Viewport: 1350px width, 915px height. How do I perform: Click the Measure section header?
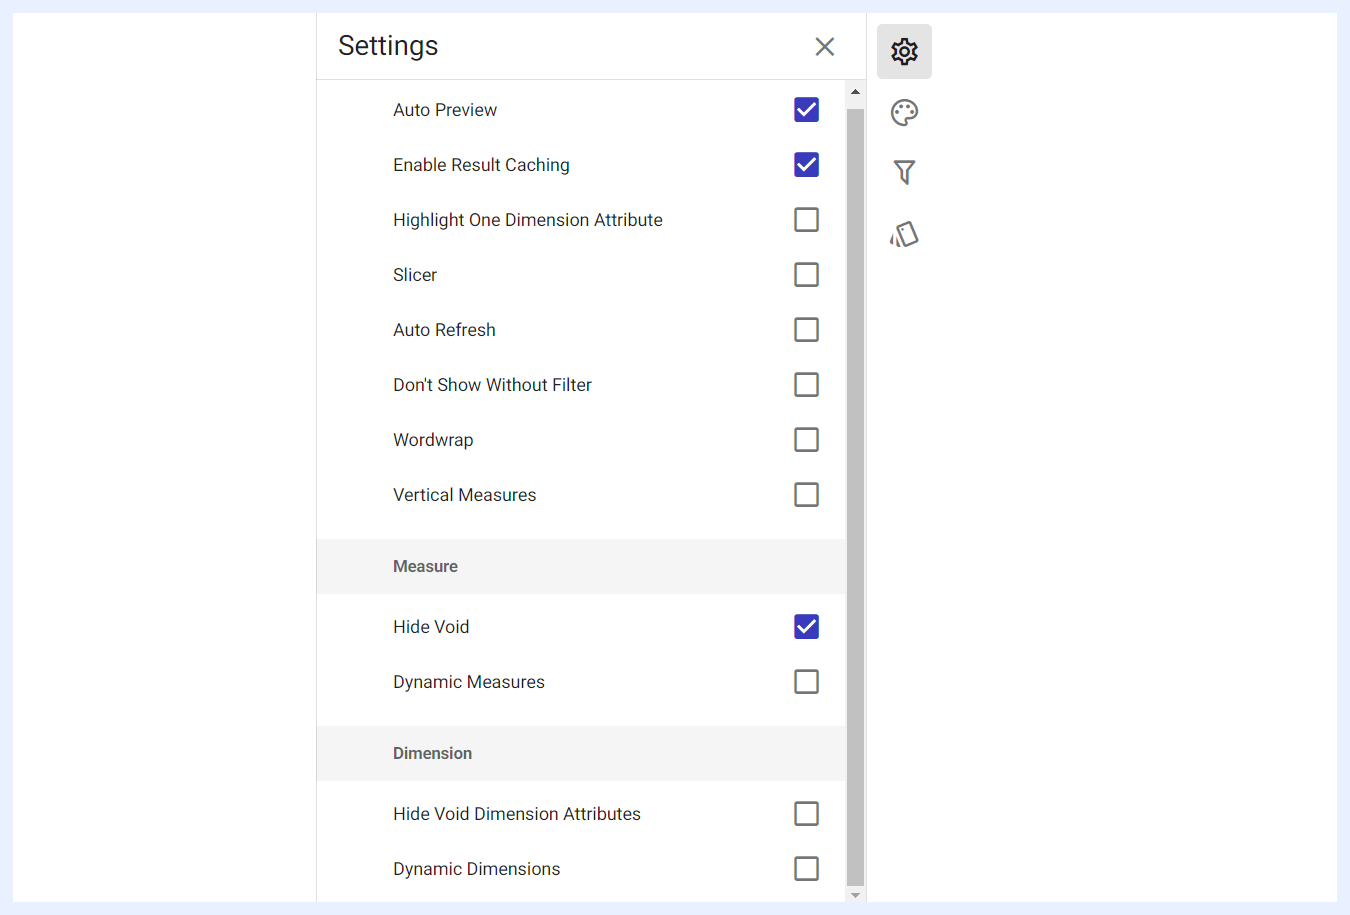click(581, 567)
